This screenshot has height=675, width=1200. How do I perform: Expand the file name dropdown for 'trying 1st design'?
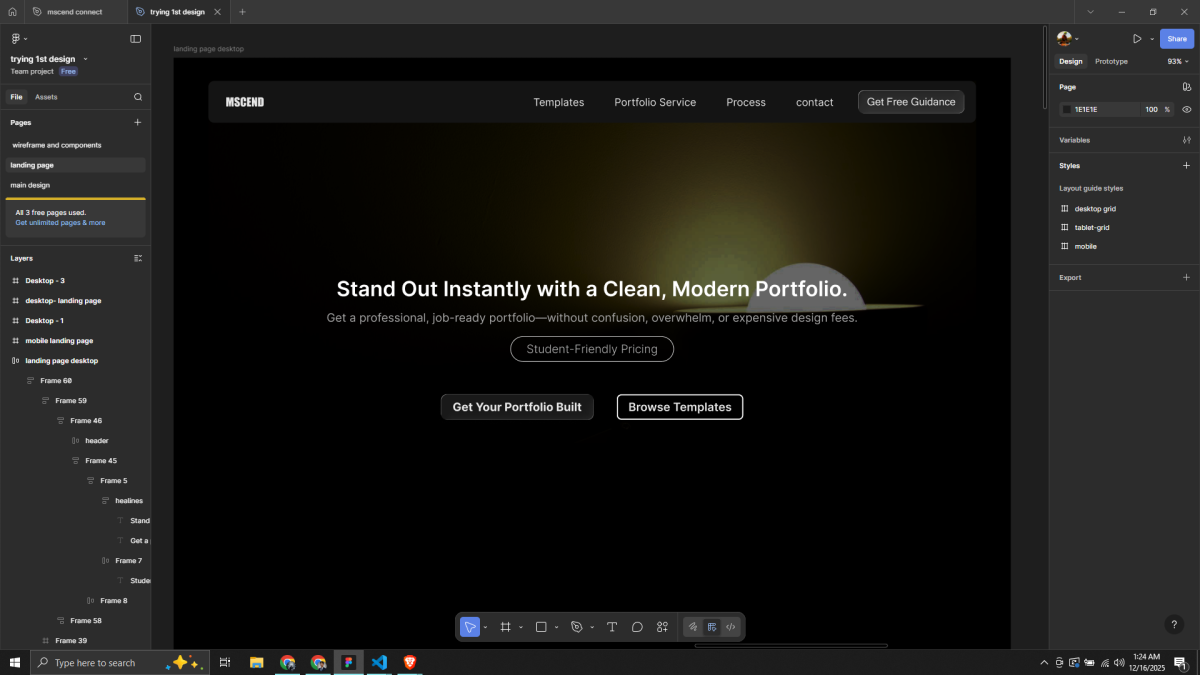pos(86,59)
